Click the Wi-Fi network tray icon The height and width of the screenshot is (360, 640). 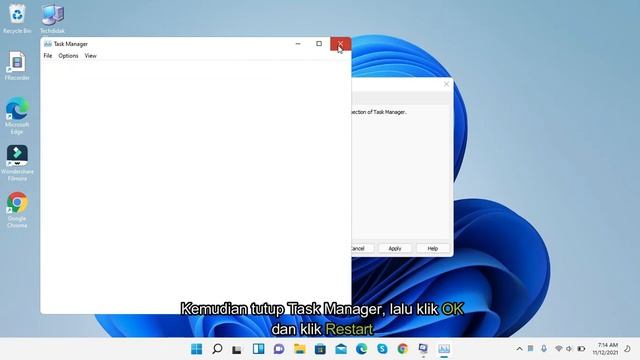(x=559, y=349)
